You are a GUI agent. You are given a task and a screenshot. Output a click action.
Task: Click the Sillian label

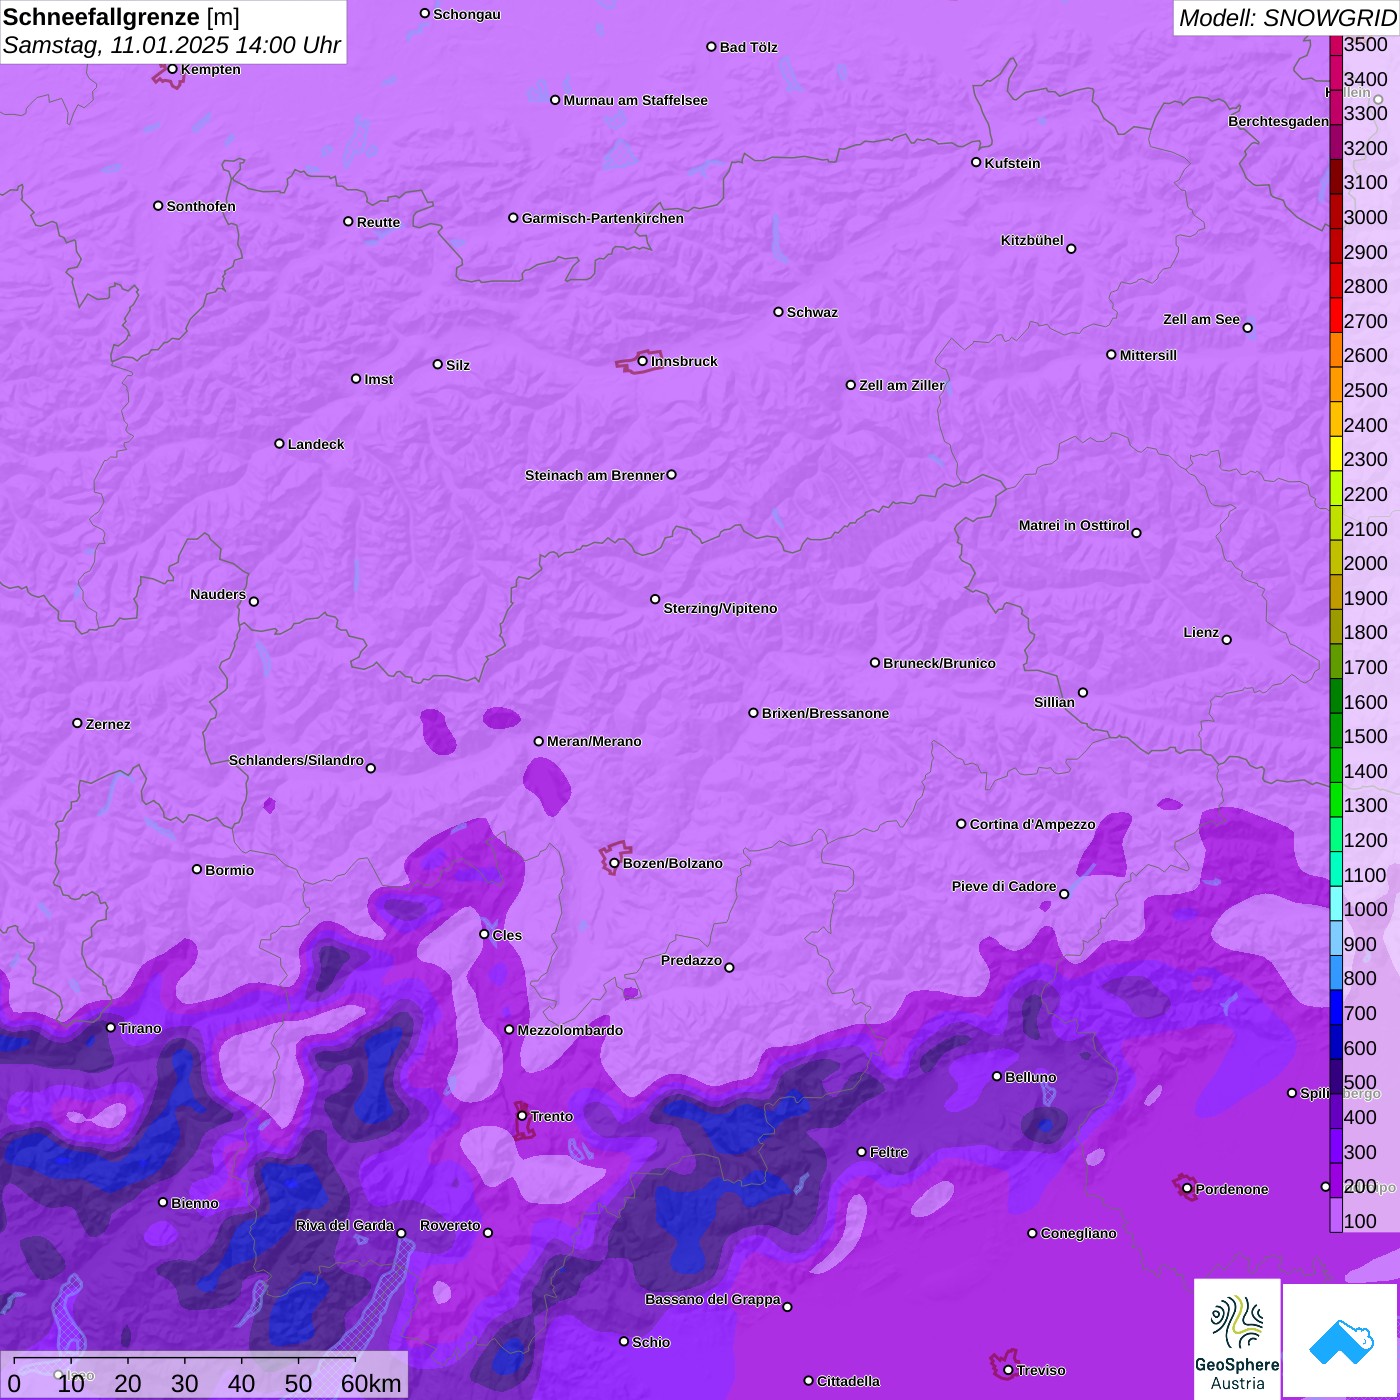pyautogui.click(x=1054, y=702)
